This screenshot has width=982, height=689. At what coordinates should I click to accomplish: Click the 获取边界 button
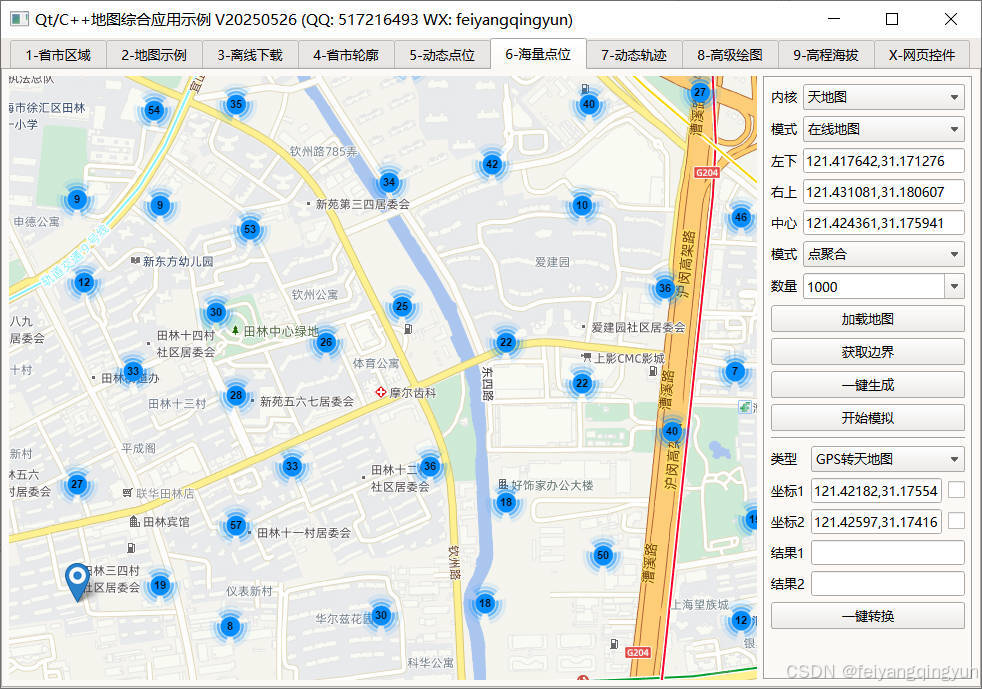pos(867,352)
